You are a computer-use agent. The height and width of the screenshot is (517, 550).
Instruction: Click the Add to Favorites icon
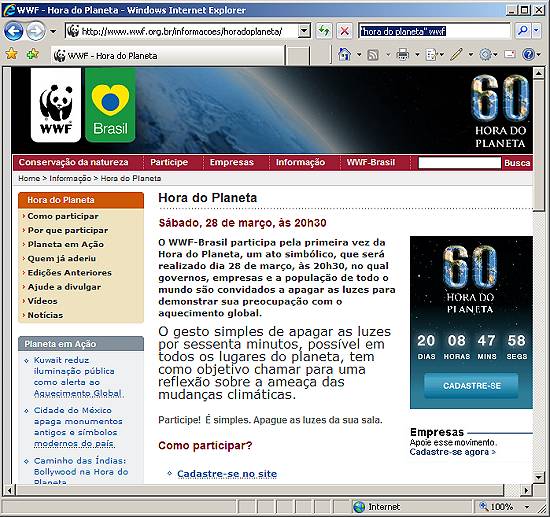(x=33, y=54)
